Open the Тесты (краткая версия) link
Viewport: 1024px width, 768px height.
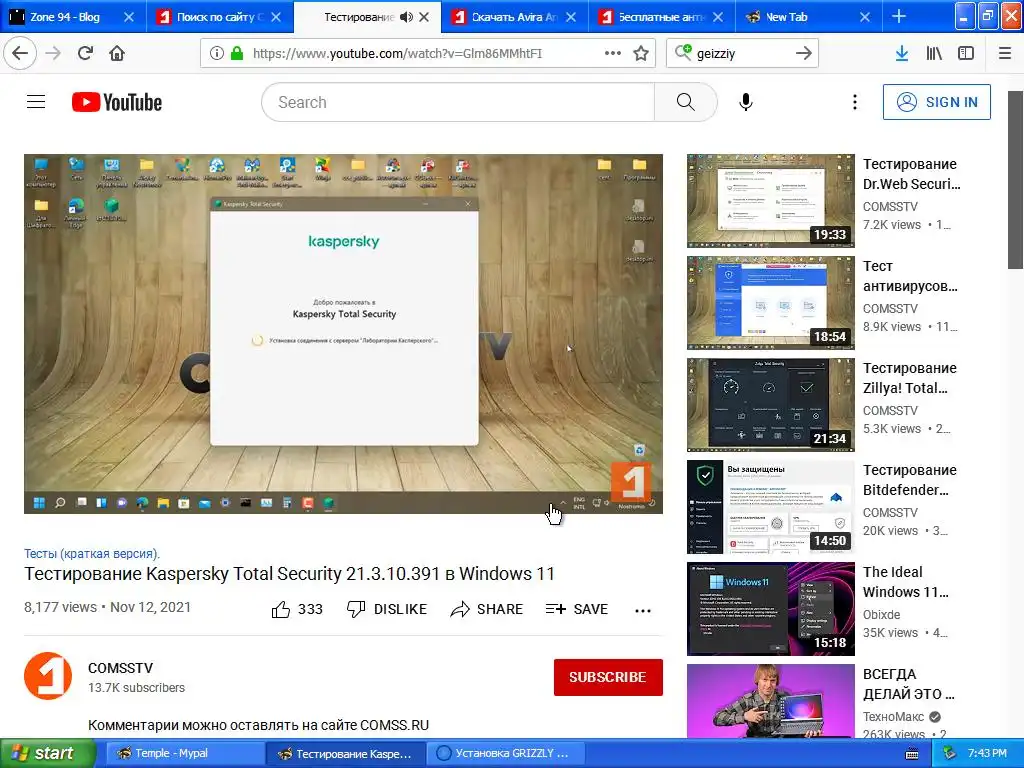(x=92, y=554)
